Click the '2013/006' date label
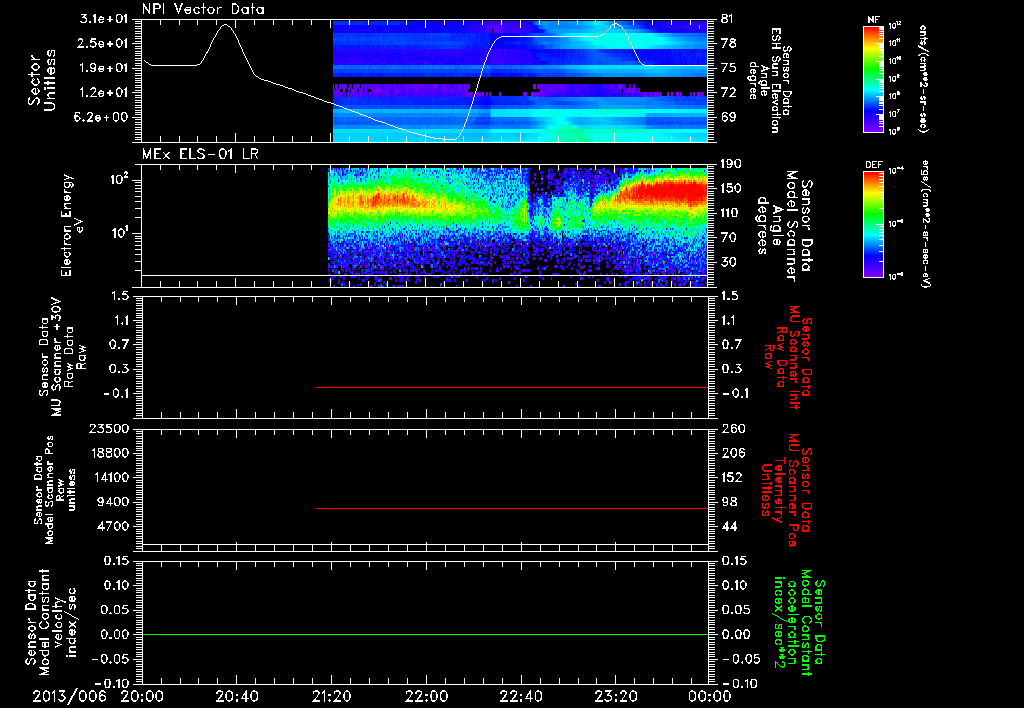Viewport: 1024px width, 708px height. click(69, 696)
